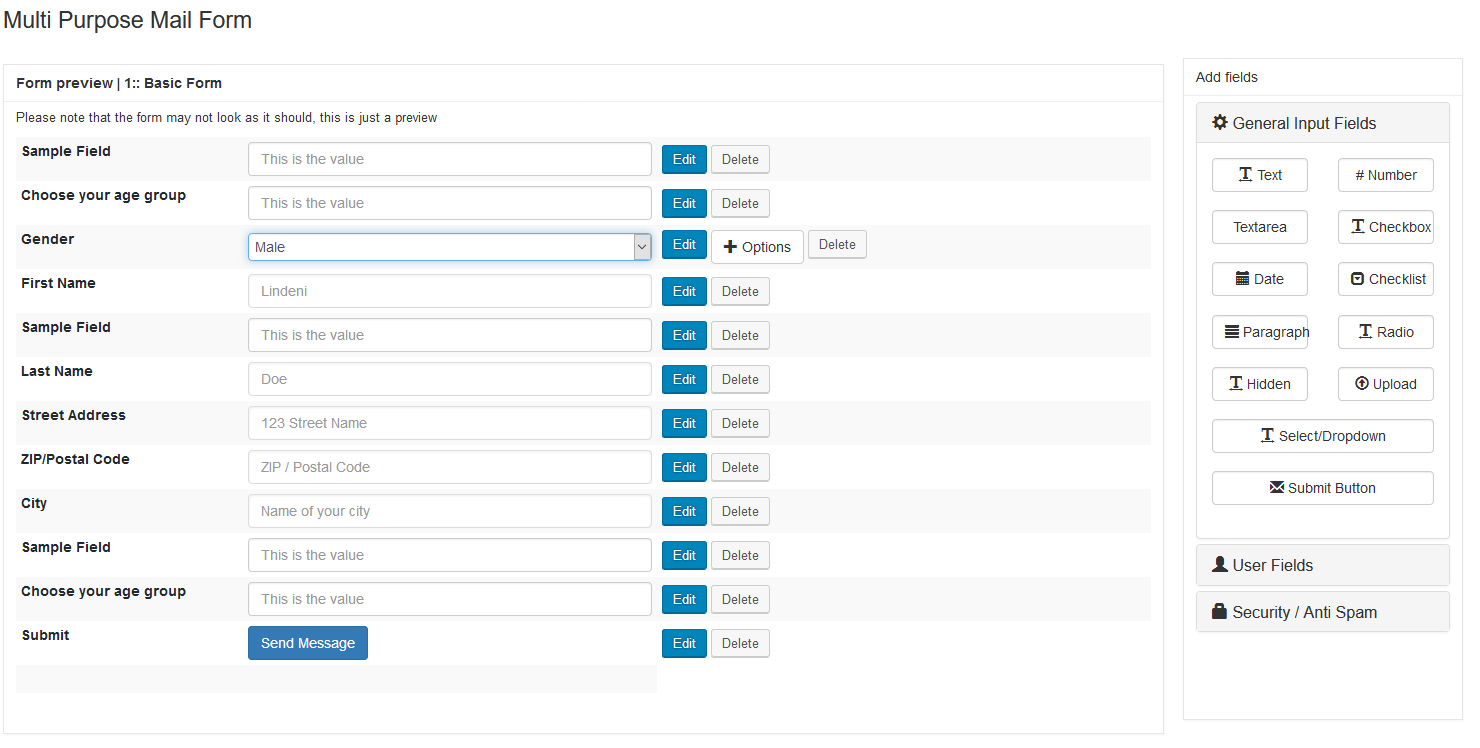
Task: Collapse the General Input Fields section
Action: (1322, 123)
